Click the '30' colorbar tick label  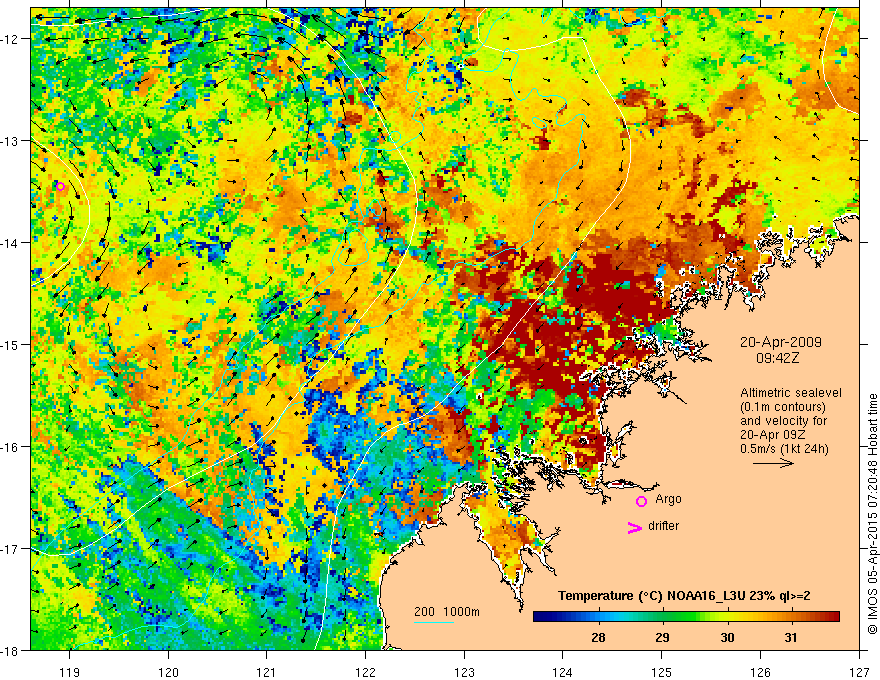(x=727, y=637)
